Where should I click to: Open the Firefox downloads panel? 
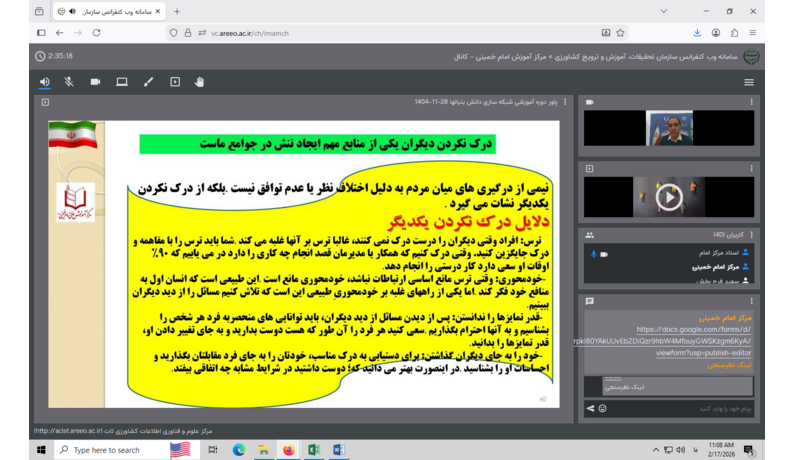(x=697, y=33)
